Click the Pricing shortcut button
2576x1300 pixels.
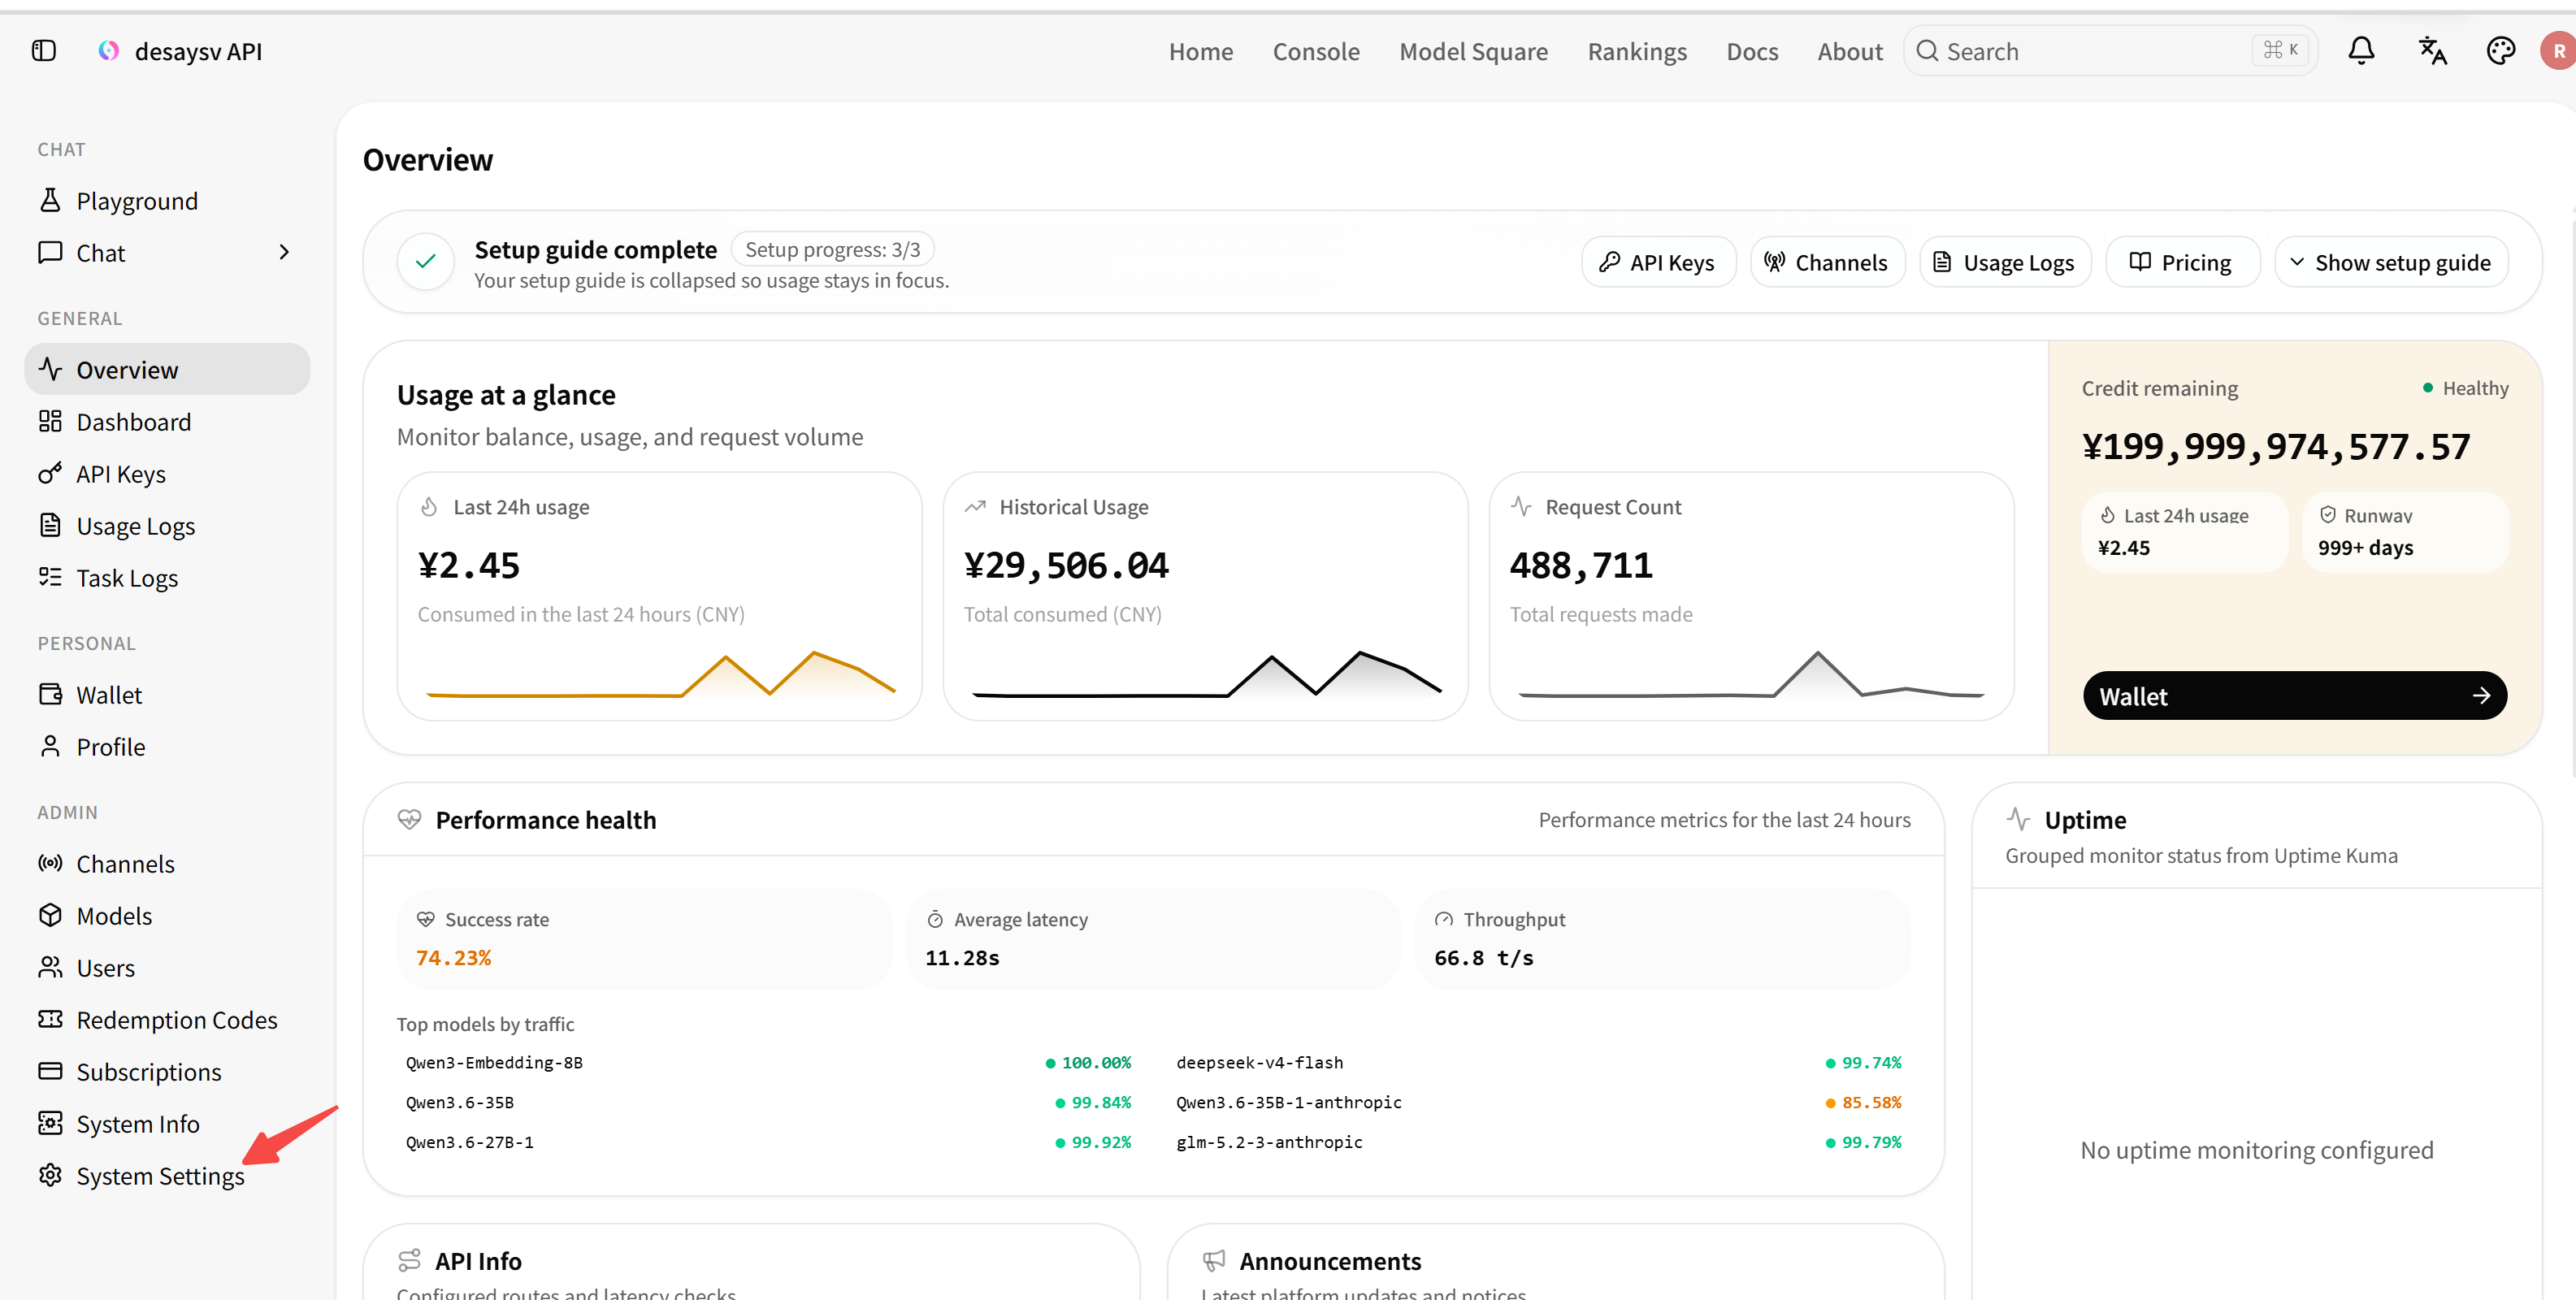(x=2182, y=263)
